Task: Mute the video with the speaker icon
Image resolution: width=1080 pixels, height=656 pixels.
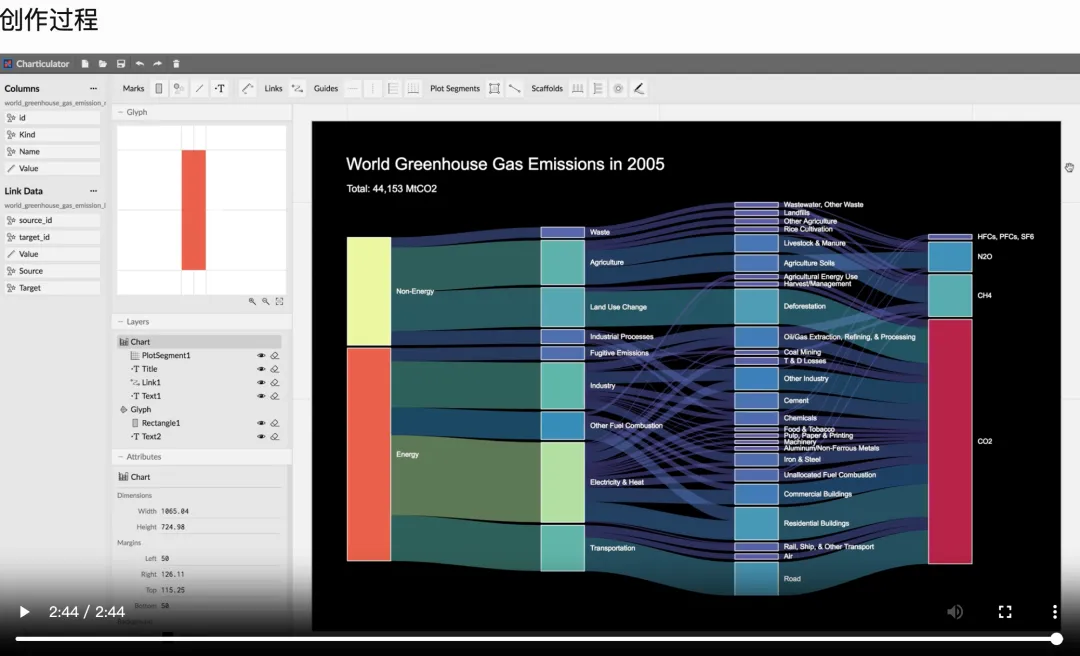Action: click(x=955, y=612)
